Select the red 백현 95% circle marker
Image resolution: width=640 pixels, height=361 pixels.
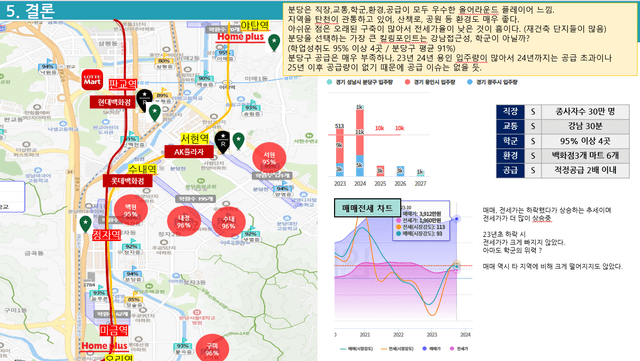tap(131, 210)
